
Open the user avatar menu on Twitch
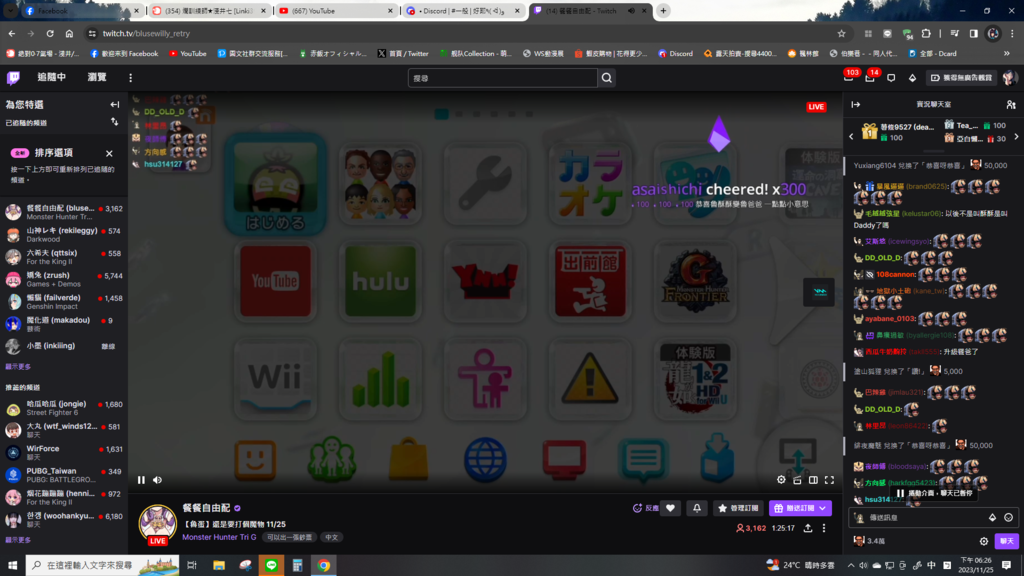(1009, 78)
